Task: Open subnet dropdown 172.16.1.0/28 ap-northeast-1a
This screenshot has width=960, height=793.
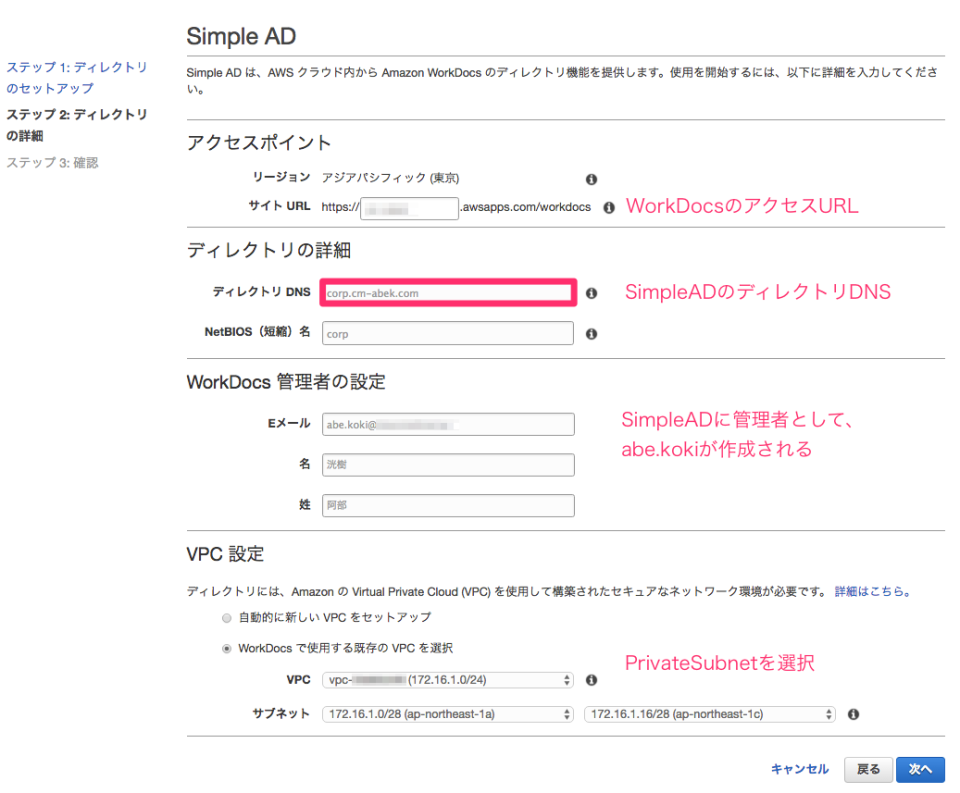Action: pos(448,714)
